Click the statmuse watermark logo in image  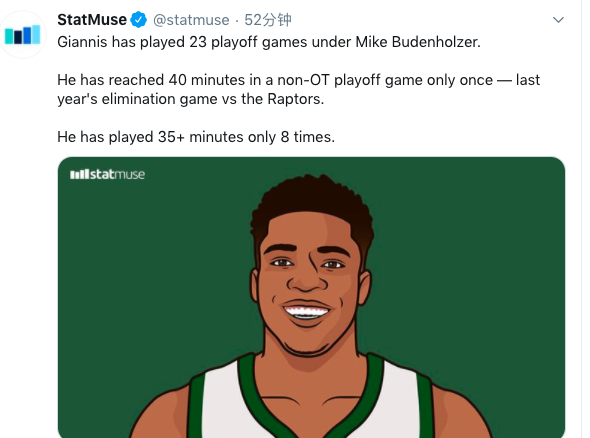pyautogui.click(x=107, y=174)
